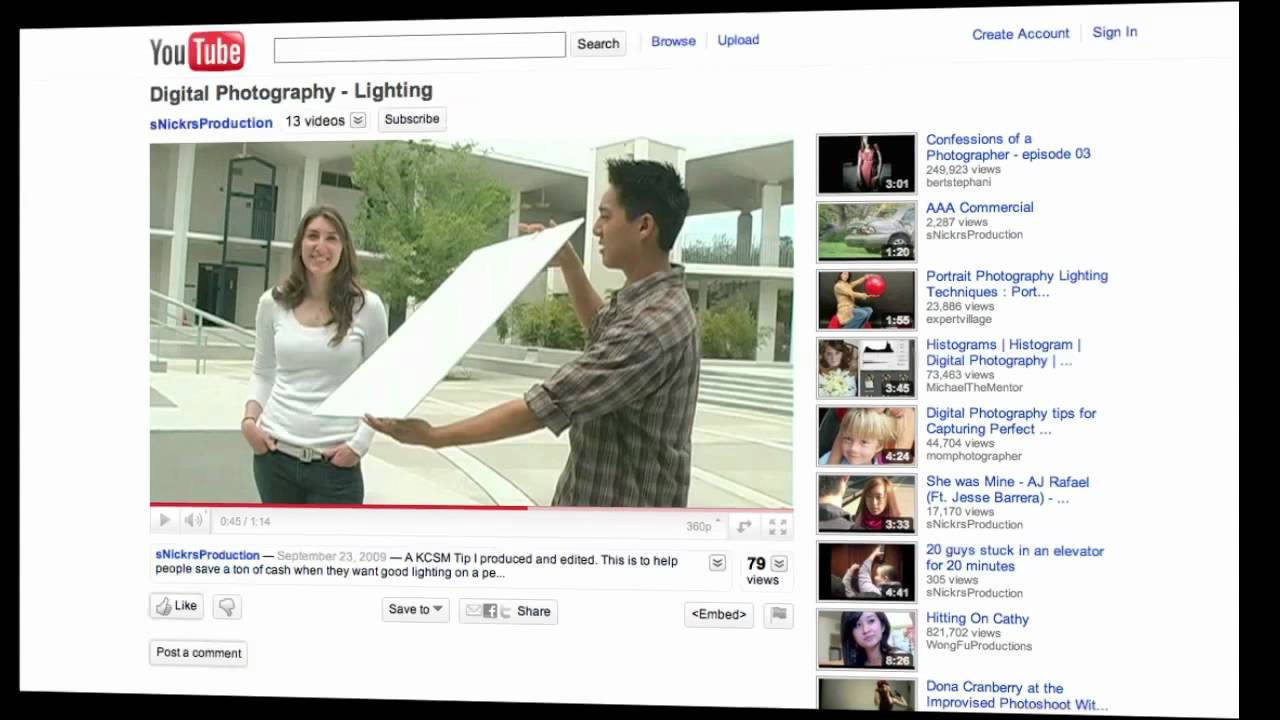Viewport: 1280px width, 720px height.
Task: Click the Facebook share icon
Action: click(490, 611)
